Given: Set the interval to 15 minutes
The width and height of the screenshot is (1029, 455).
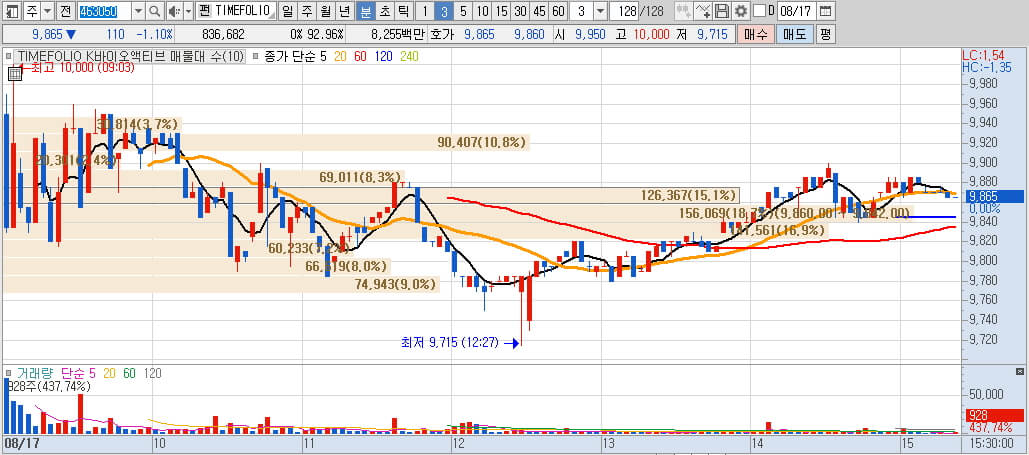Looking at the screenshot, I should 501,11.
